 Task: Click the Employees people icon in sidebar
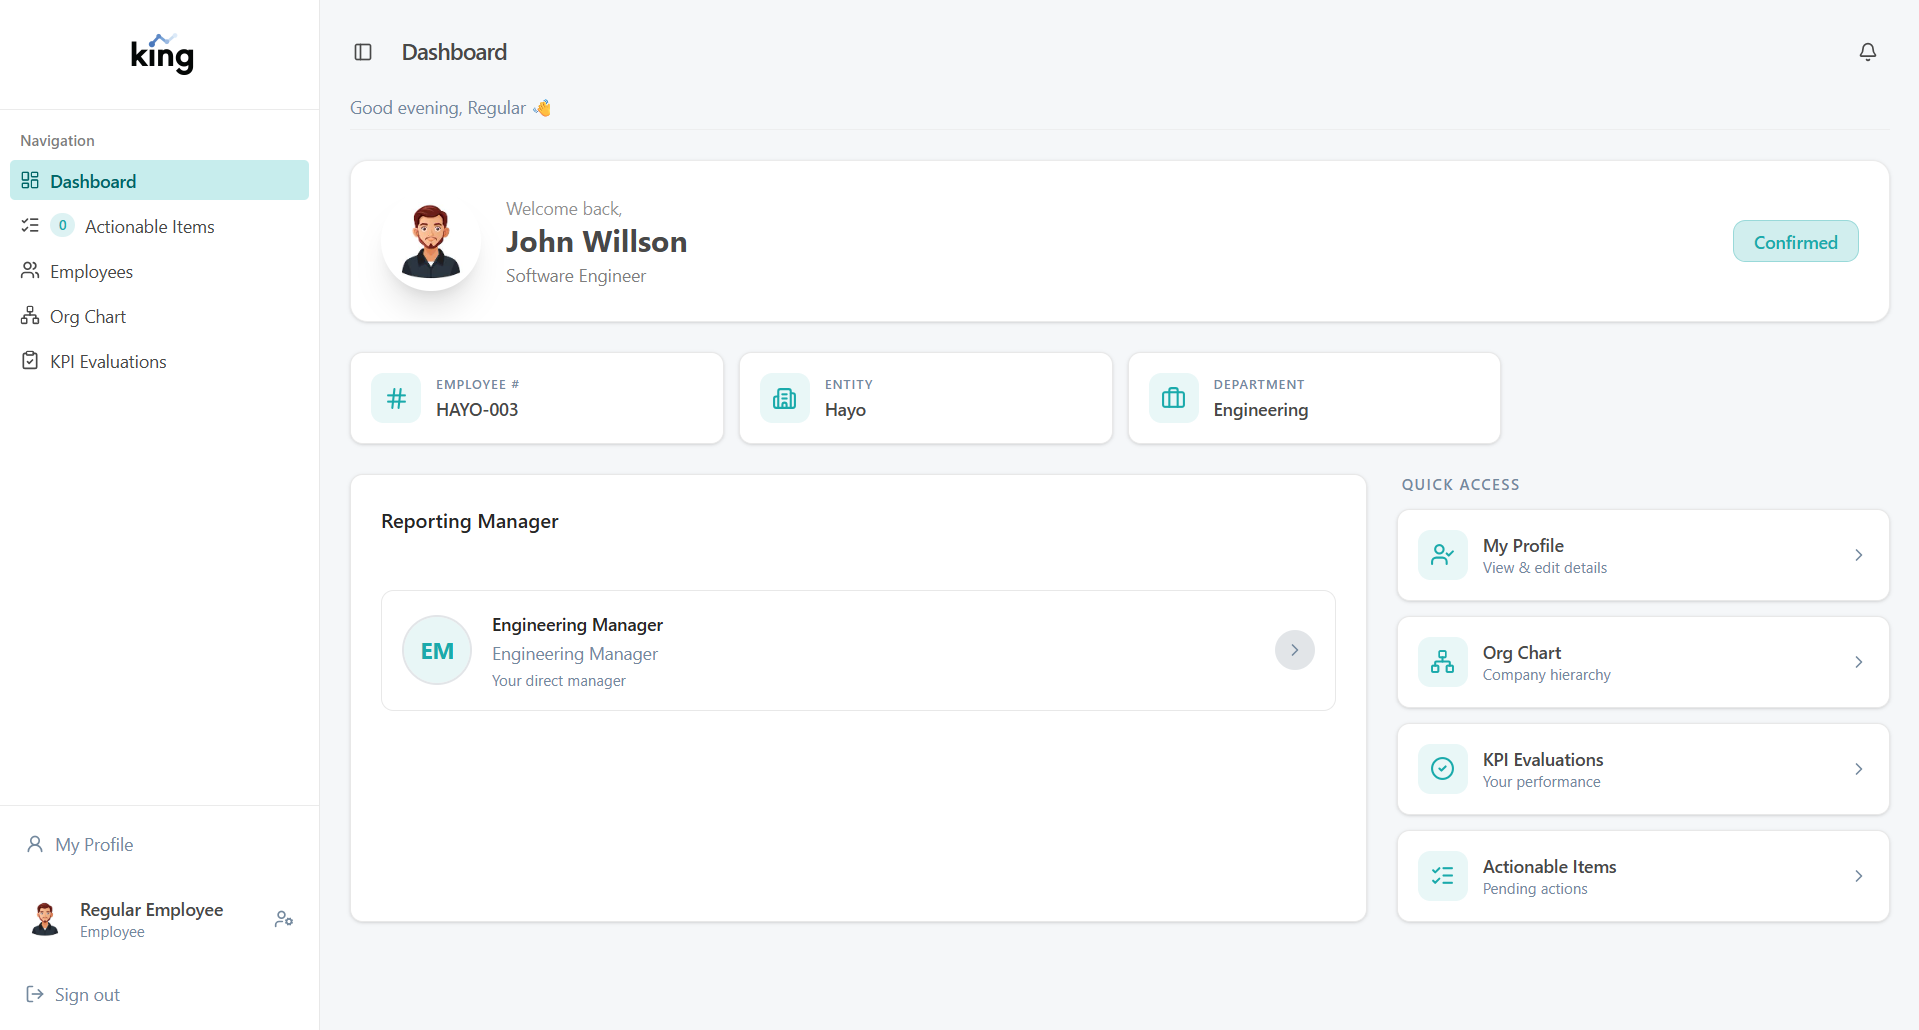30,270
